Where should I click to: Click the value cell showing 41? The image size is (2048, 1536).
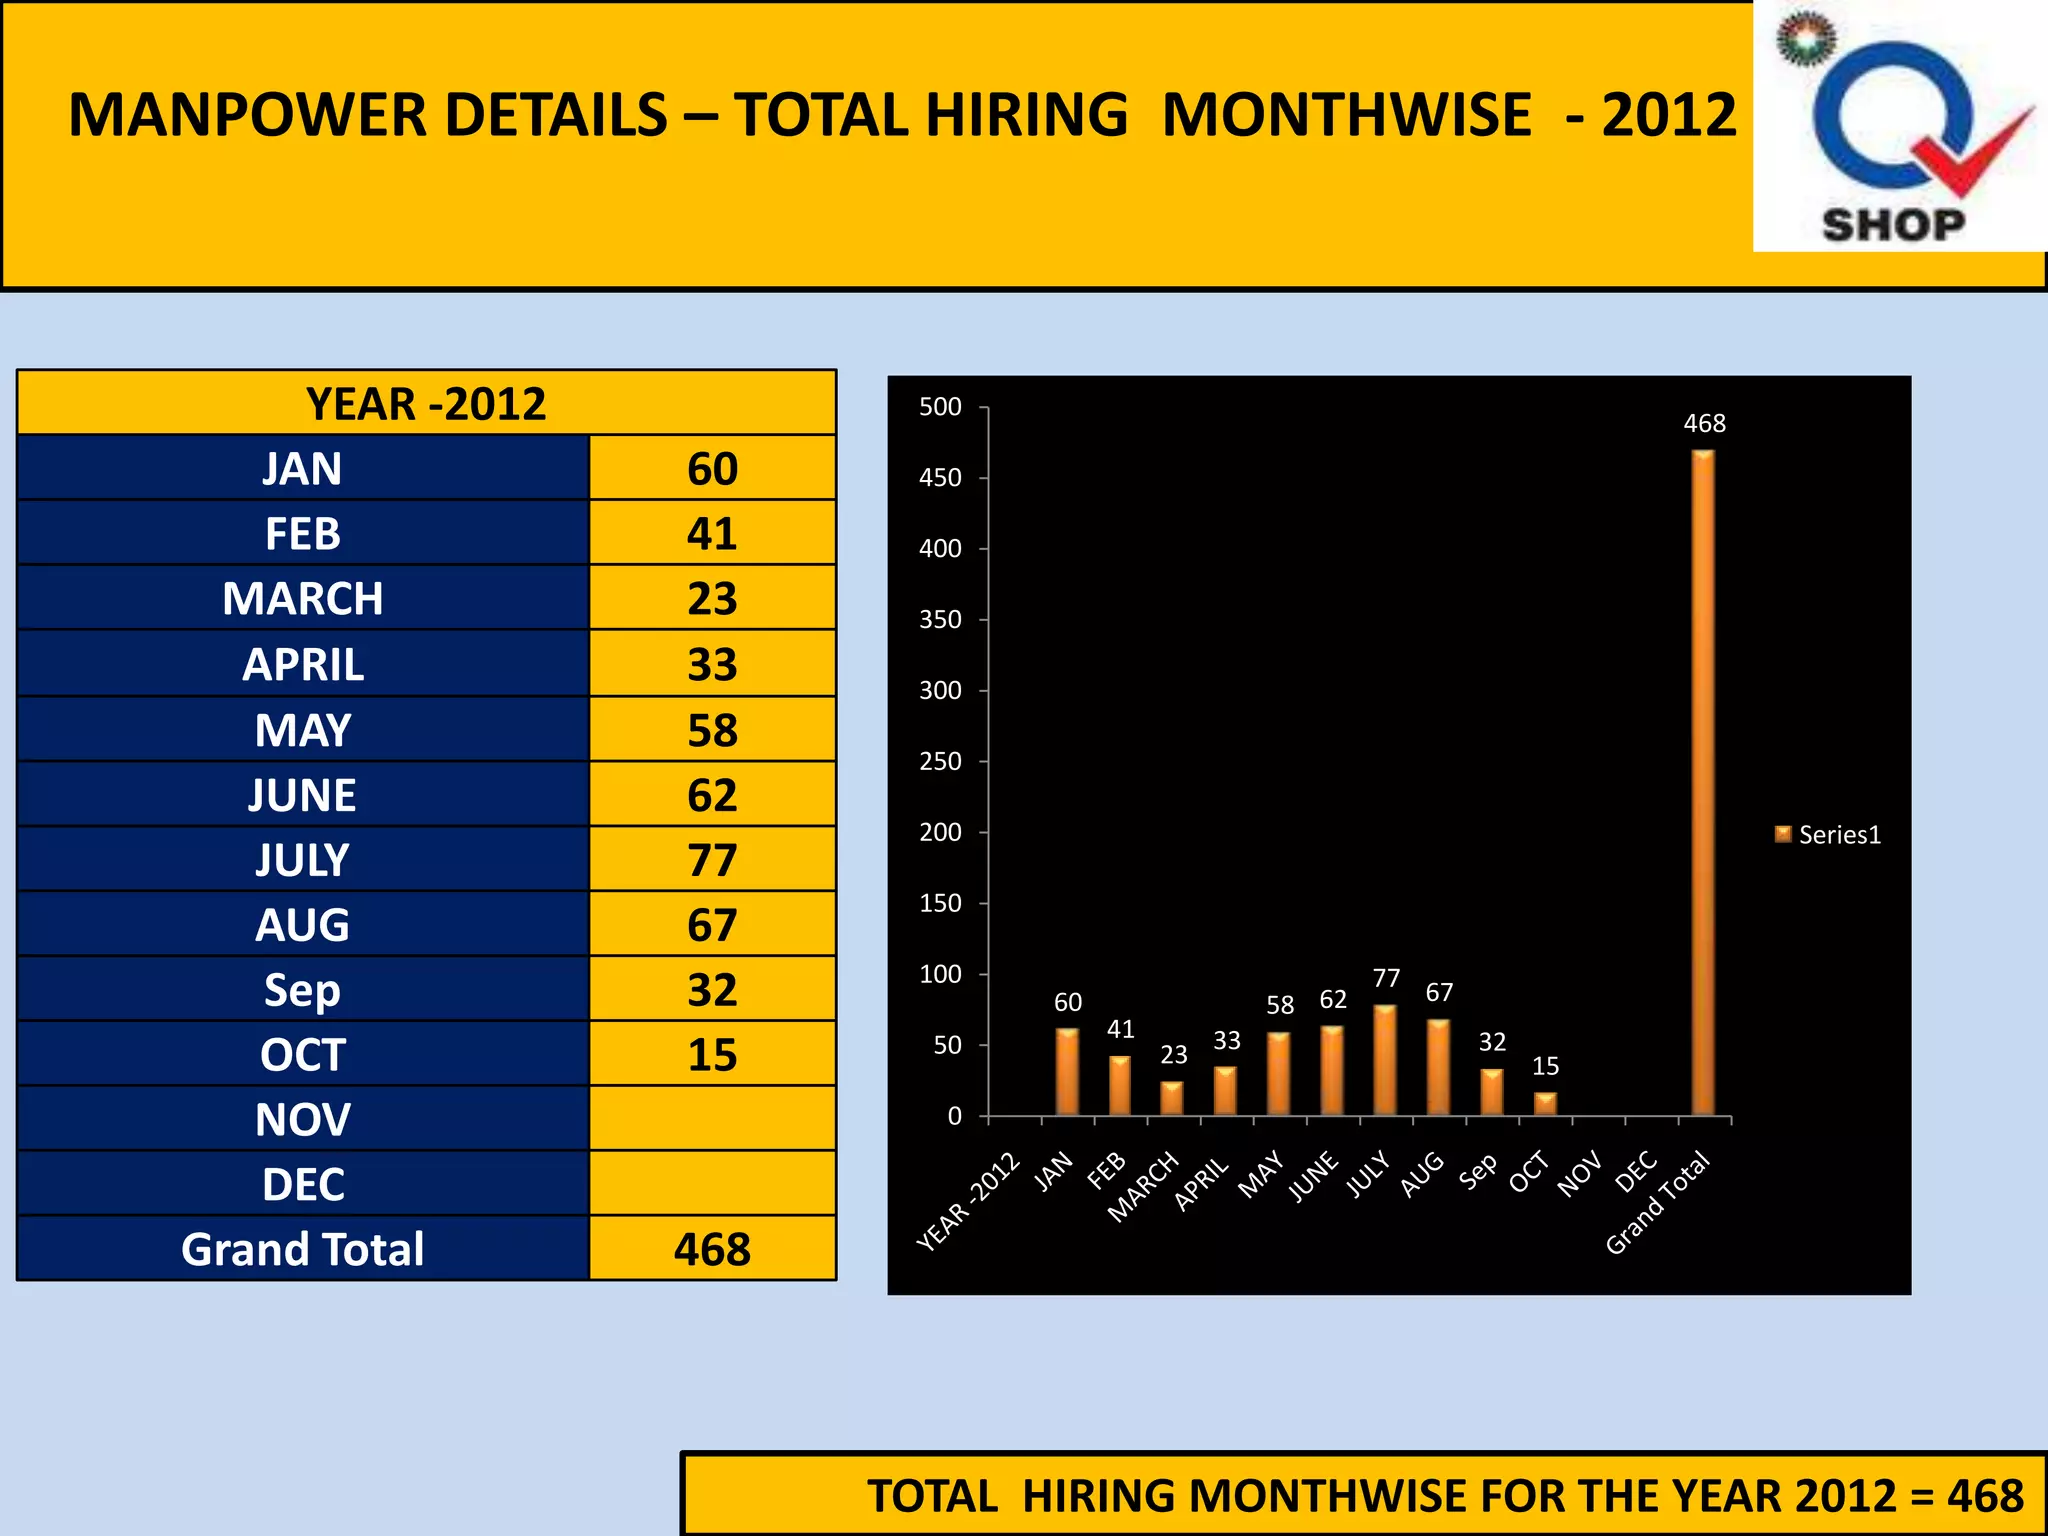pos(712,533)
